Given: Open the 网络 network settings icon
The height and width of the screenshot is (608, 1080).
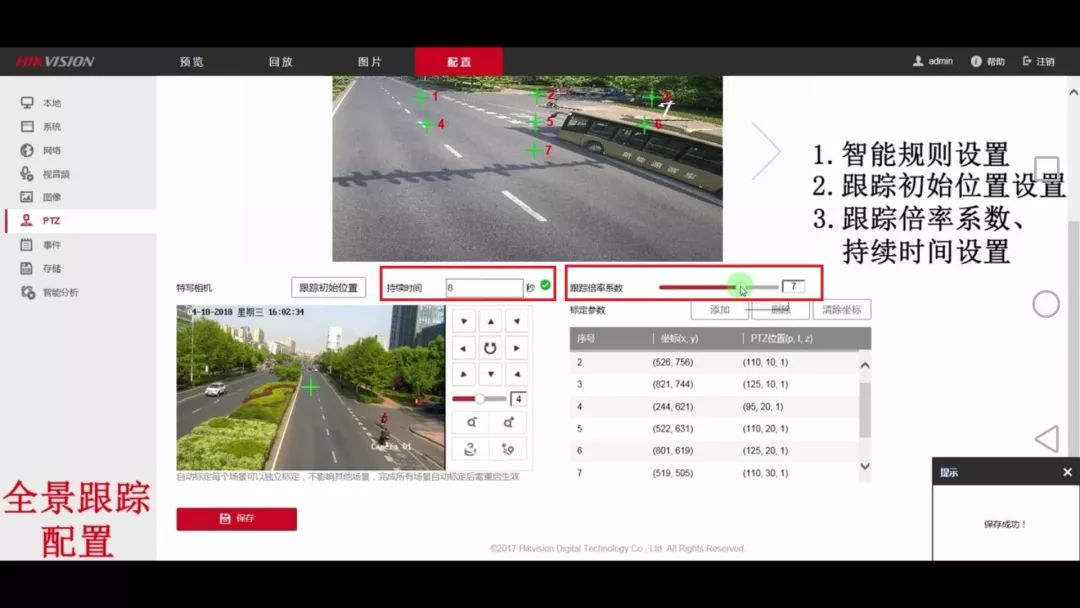Looking at the screenshot, I should pos(27,150).
